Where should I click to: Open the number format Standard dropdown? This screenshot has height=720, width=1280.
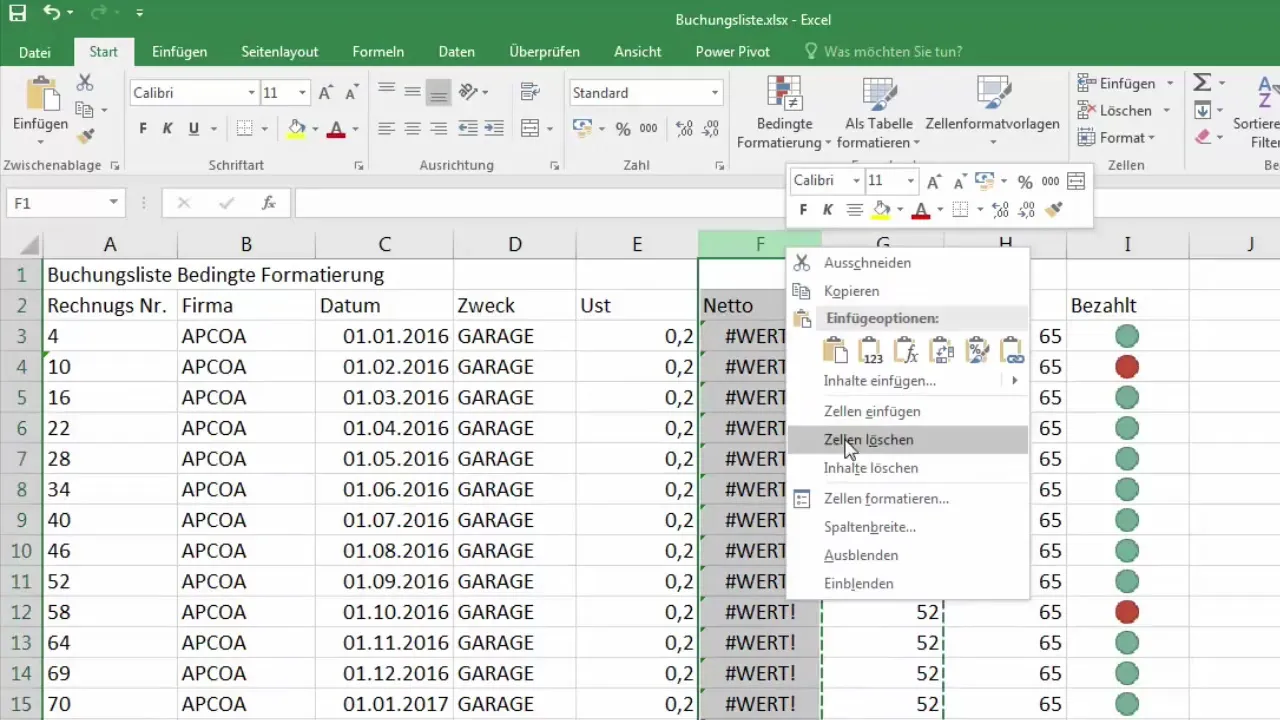coord(714,93)
